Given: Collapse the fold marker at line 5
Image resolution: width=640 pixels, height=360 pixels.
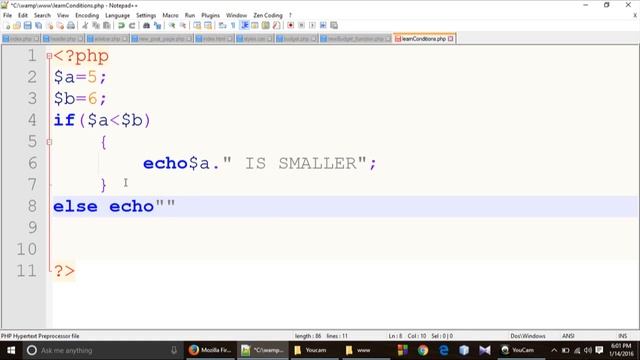Looking at the screenshot, I should 49,142.
